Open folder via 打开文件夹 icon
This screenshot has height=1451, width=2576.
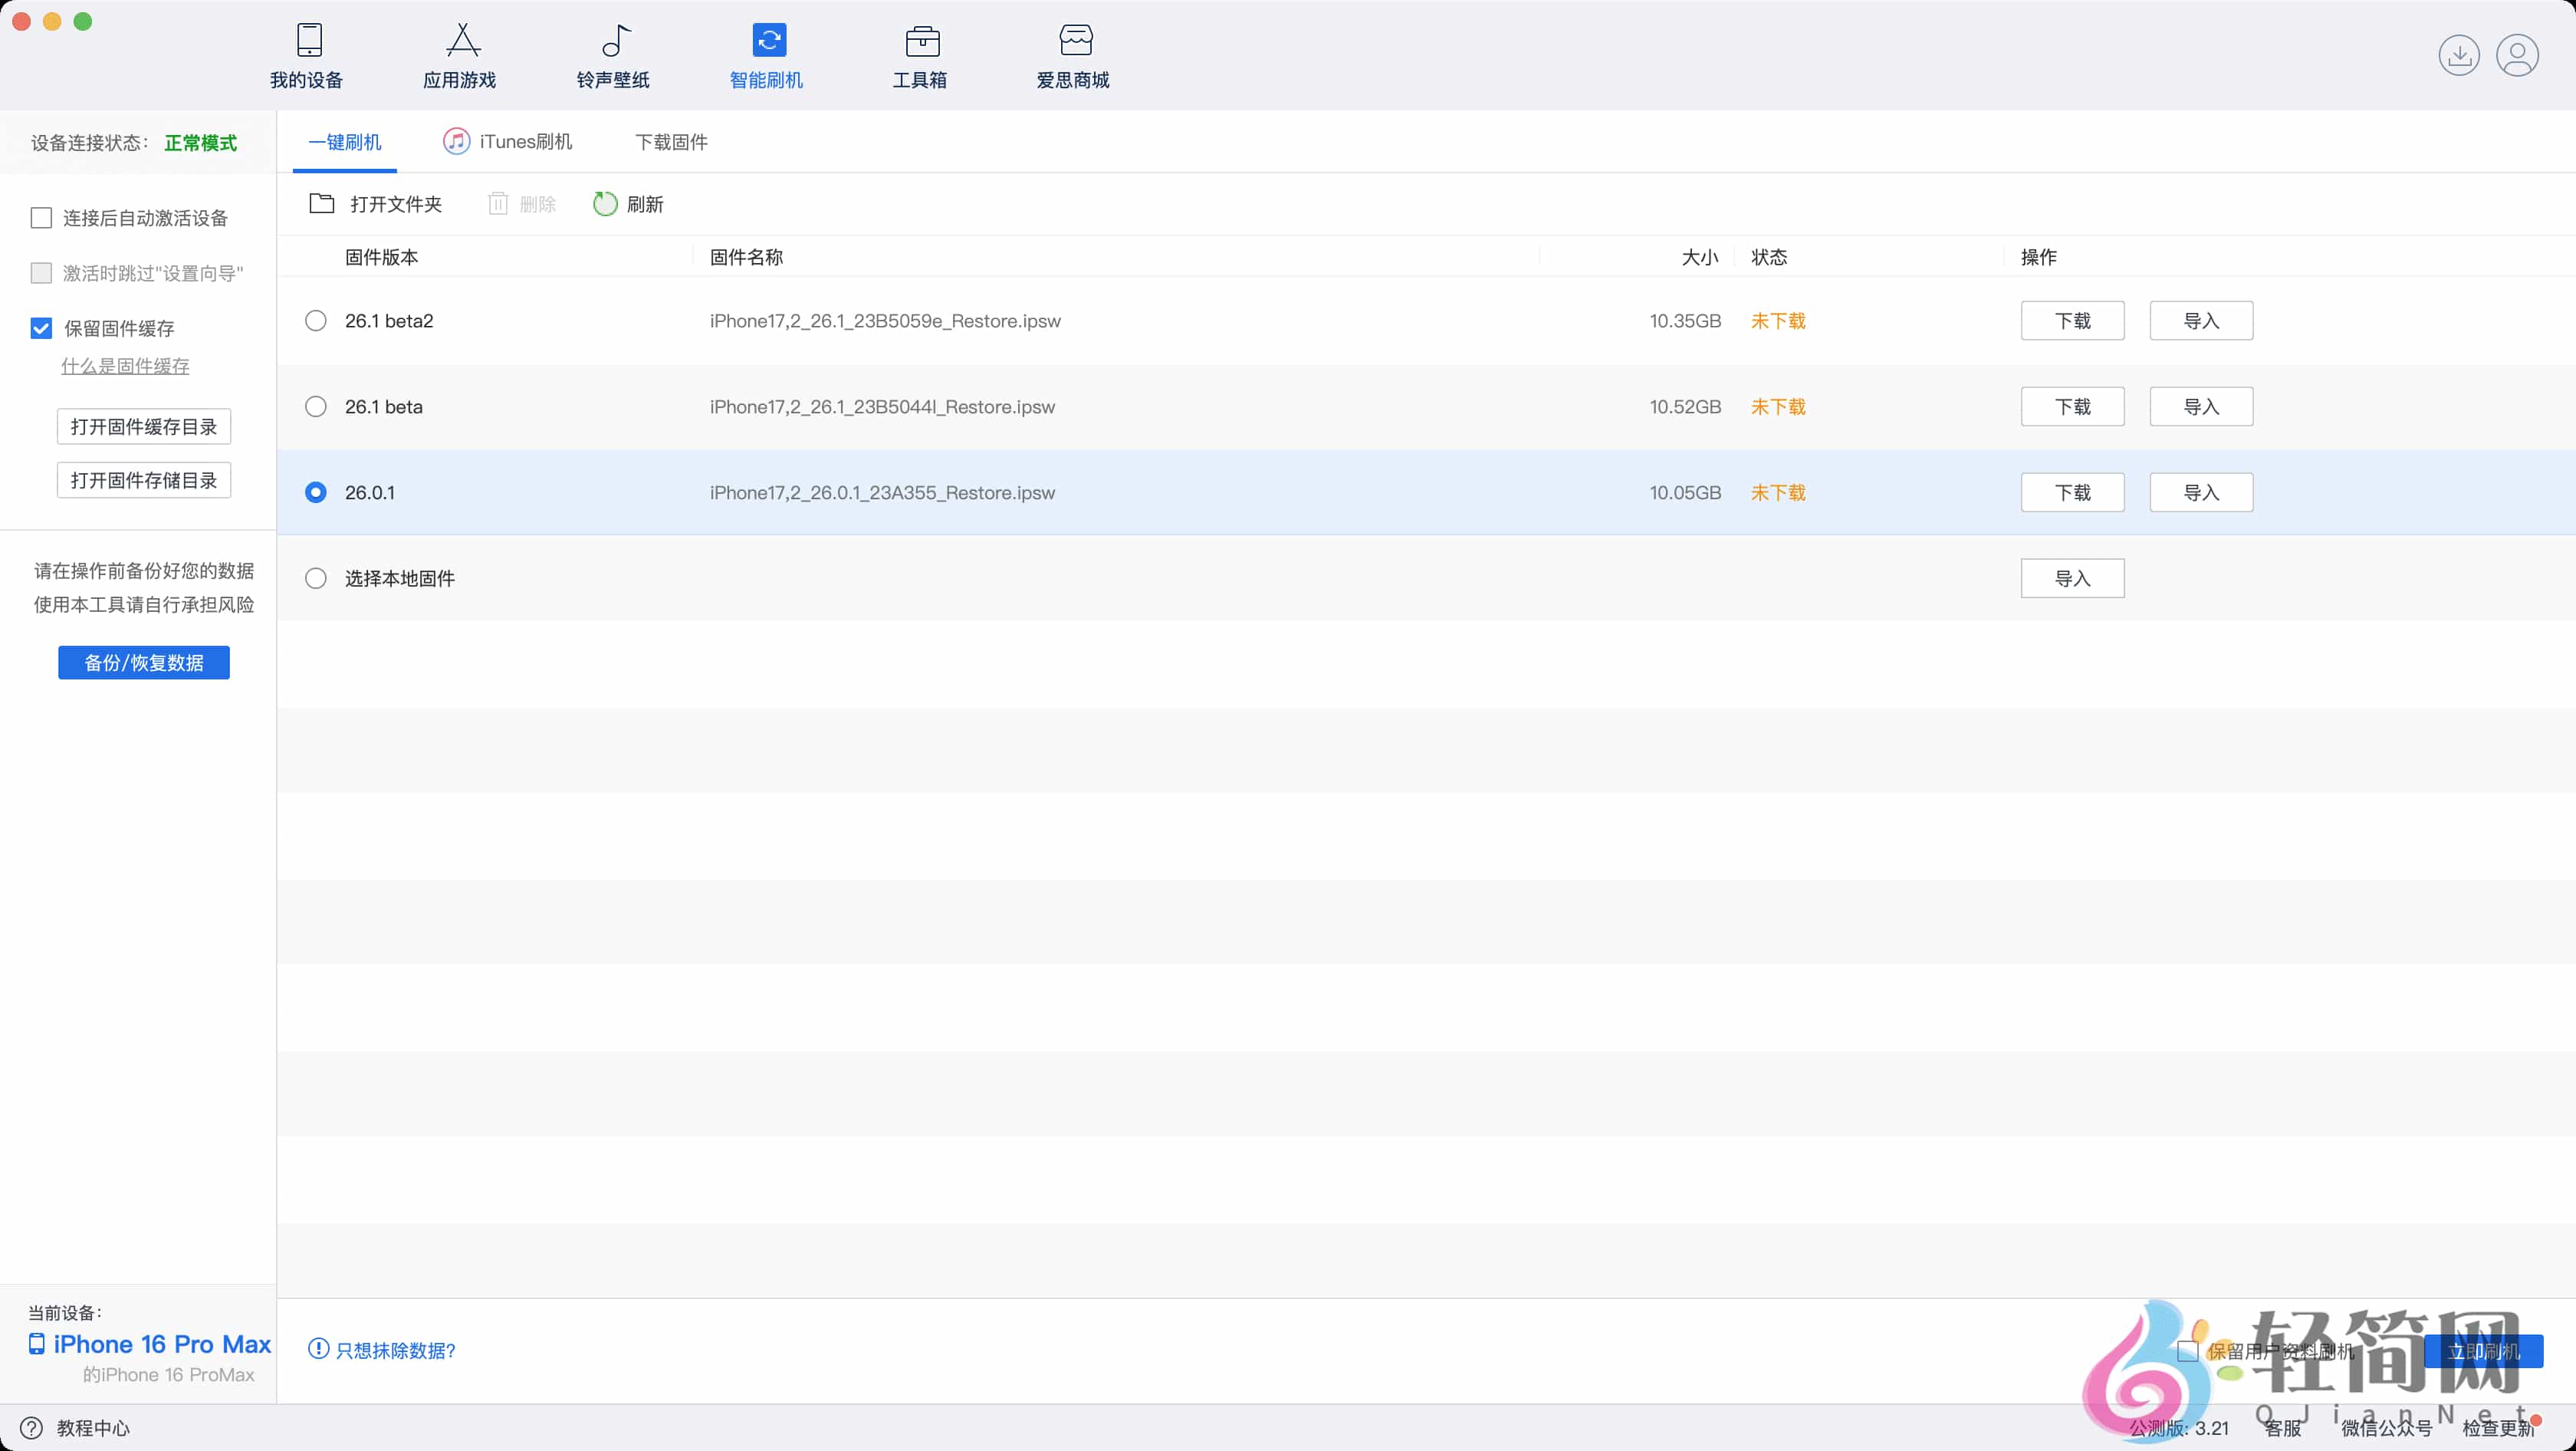[321, 204]
